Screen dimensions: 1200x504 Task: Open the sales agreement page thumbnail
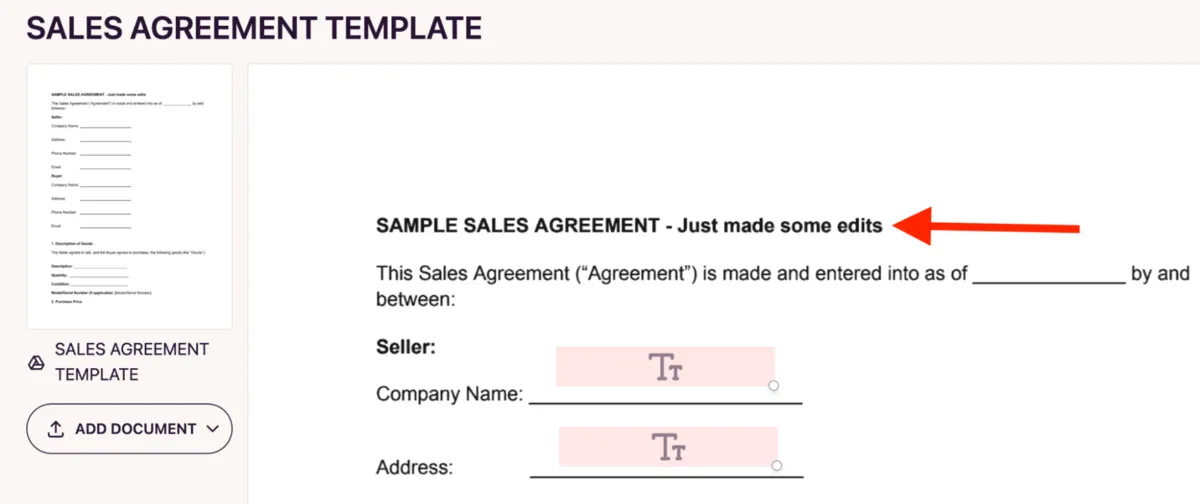130,196
